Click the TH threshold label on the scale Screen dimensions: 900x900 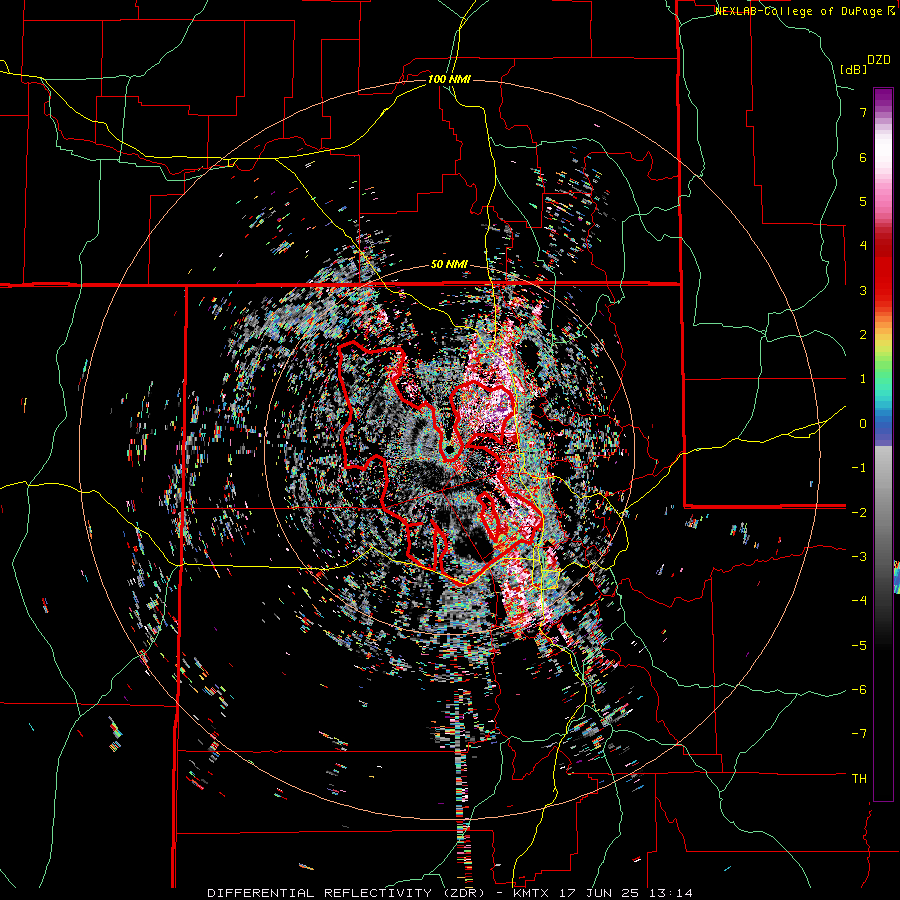859,778
